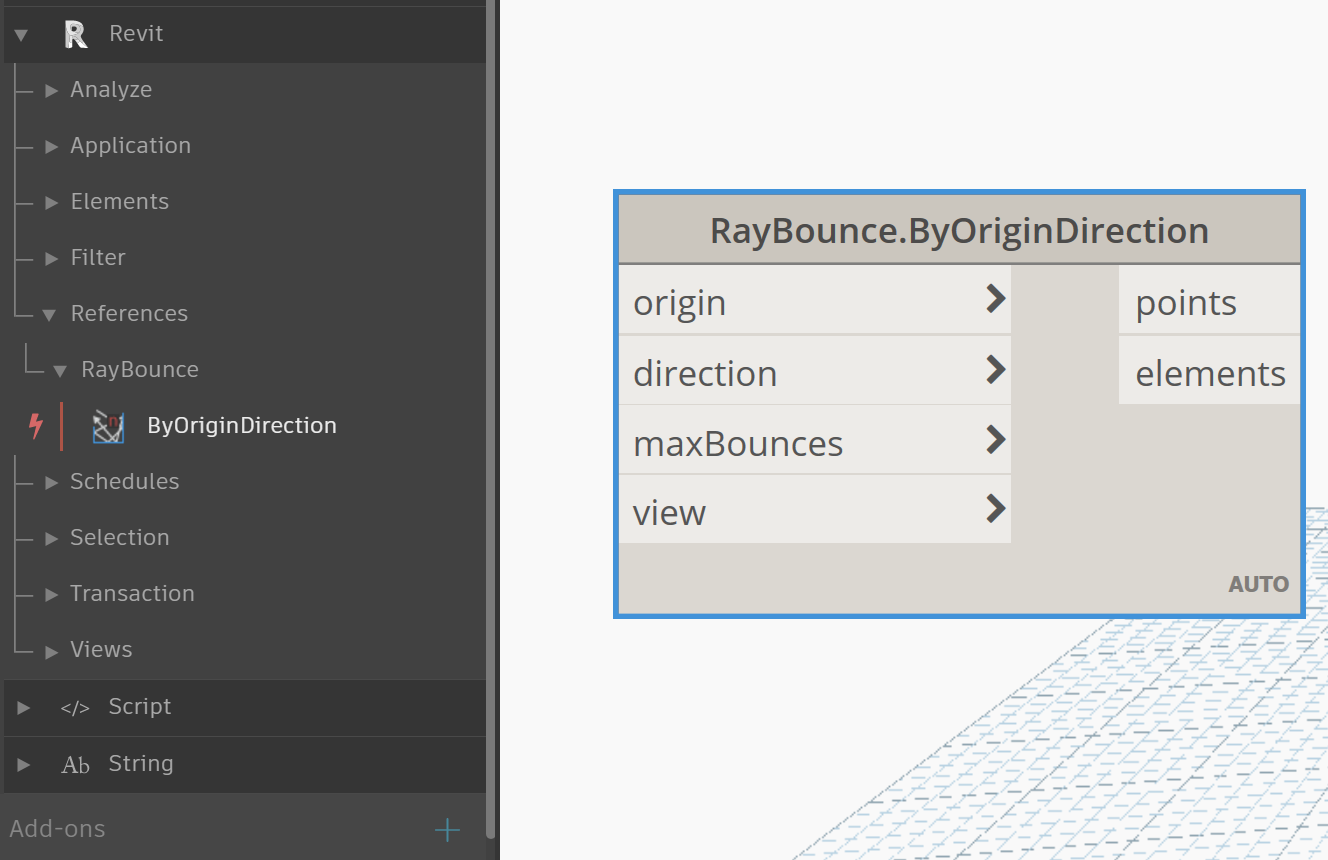Click the direction input port arrow
The height and width of the screenshot is (860, 1328).
tap(995, 368)
